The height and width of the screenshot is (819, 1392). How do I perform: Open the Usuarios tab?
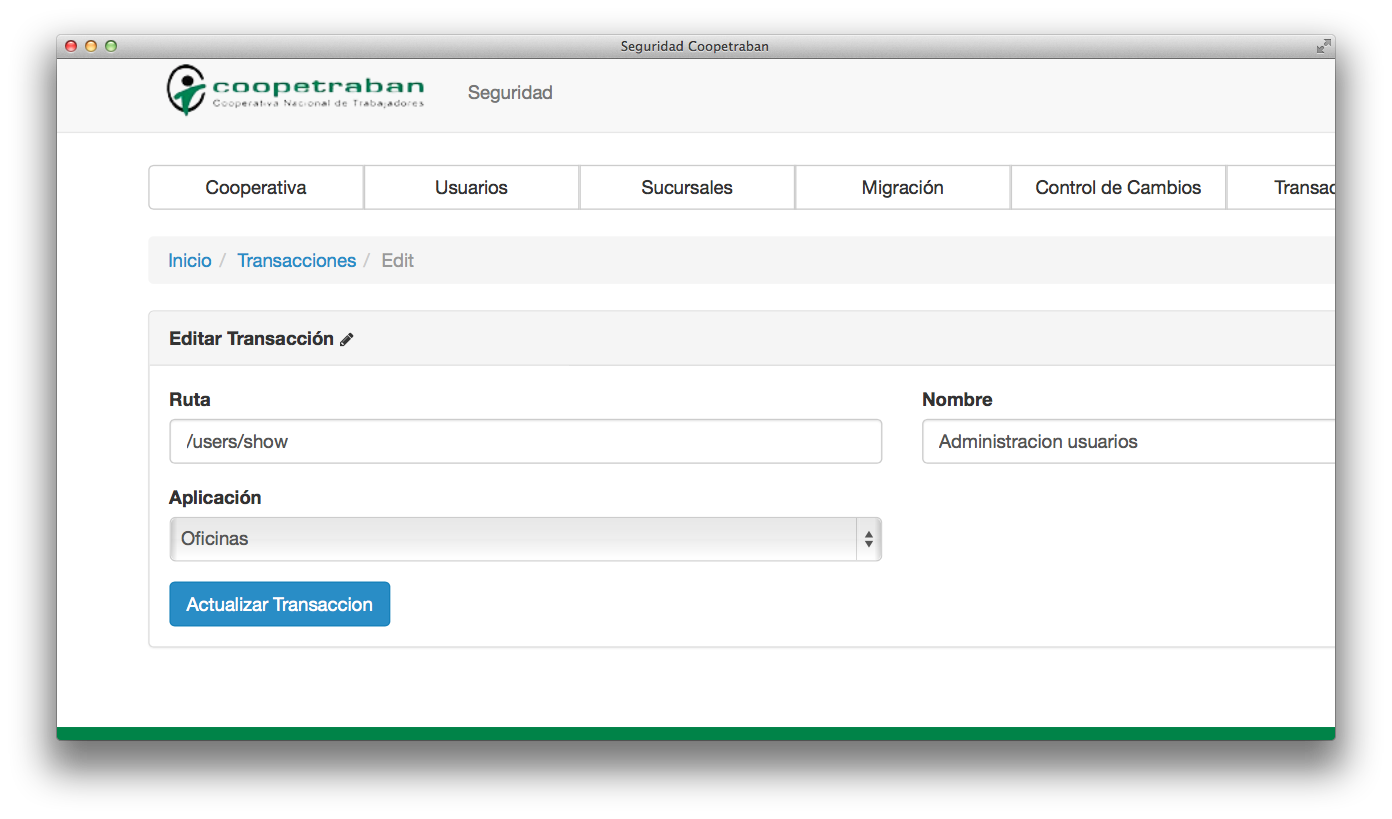pos(471,188)
